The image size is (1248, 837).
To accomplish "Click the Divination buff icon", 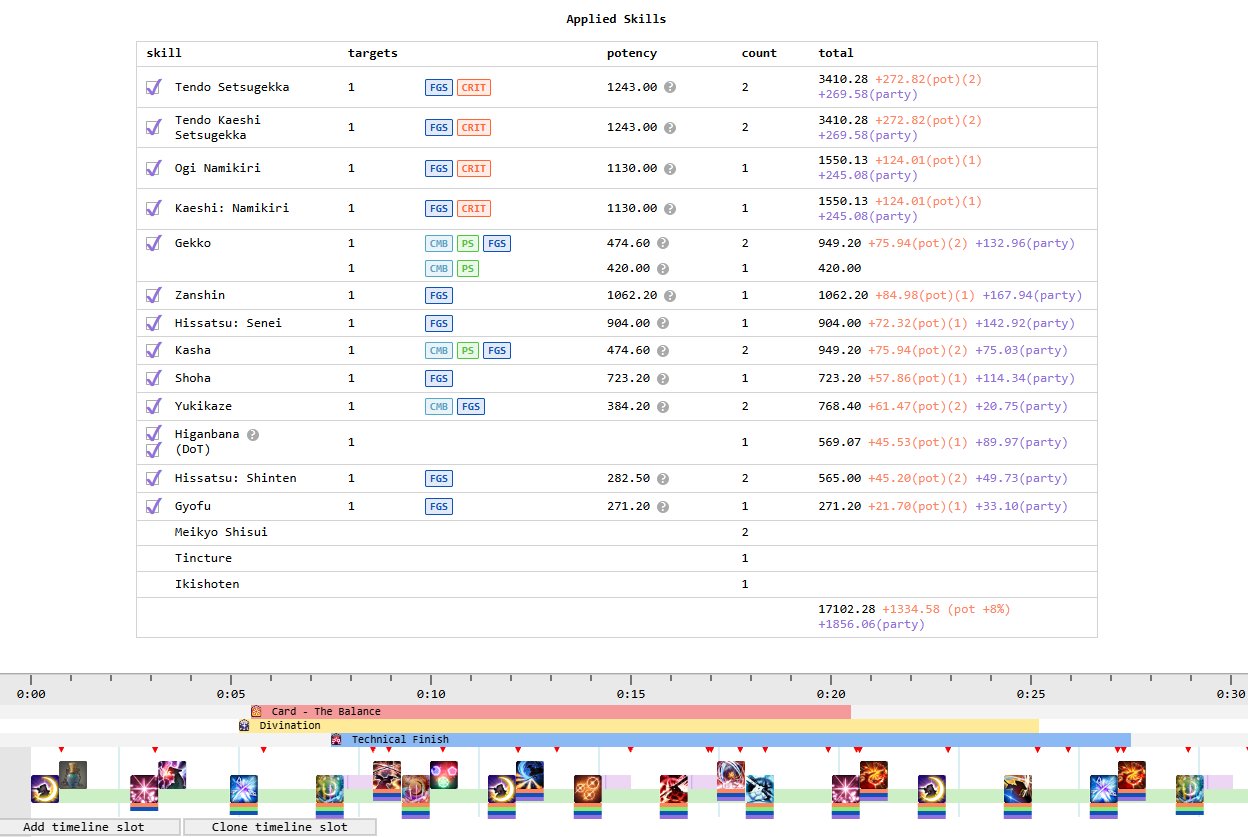I will coord(244,726).
